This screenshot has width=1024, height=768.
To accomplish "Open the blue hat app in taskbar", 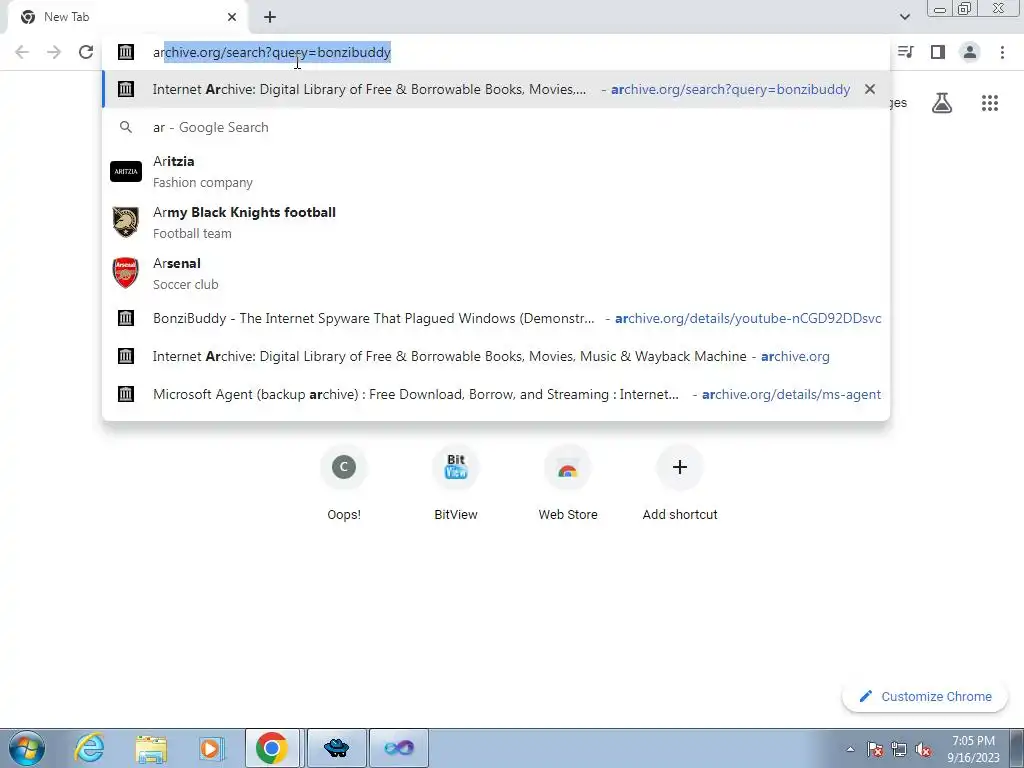I will tap(336, 748).
